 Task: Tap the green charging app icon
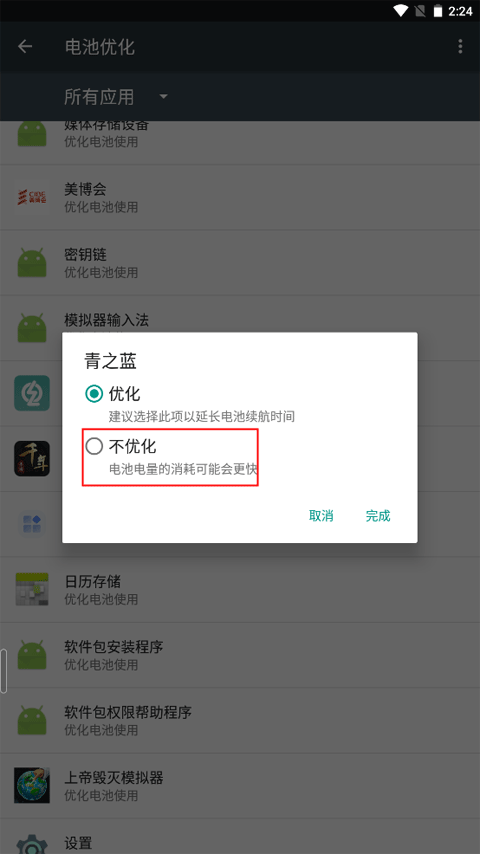tap(32, 393)
